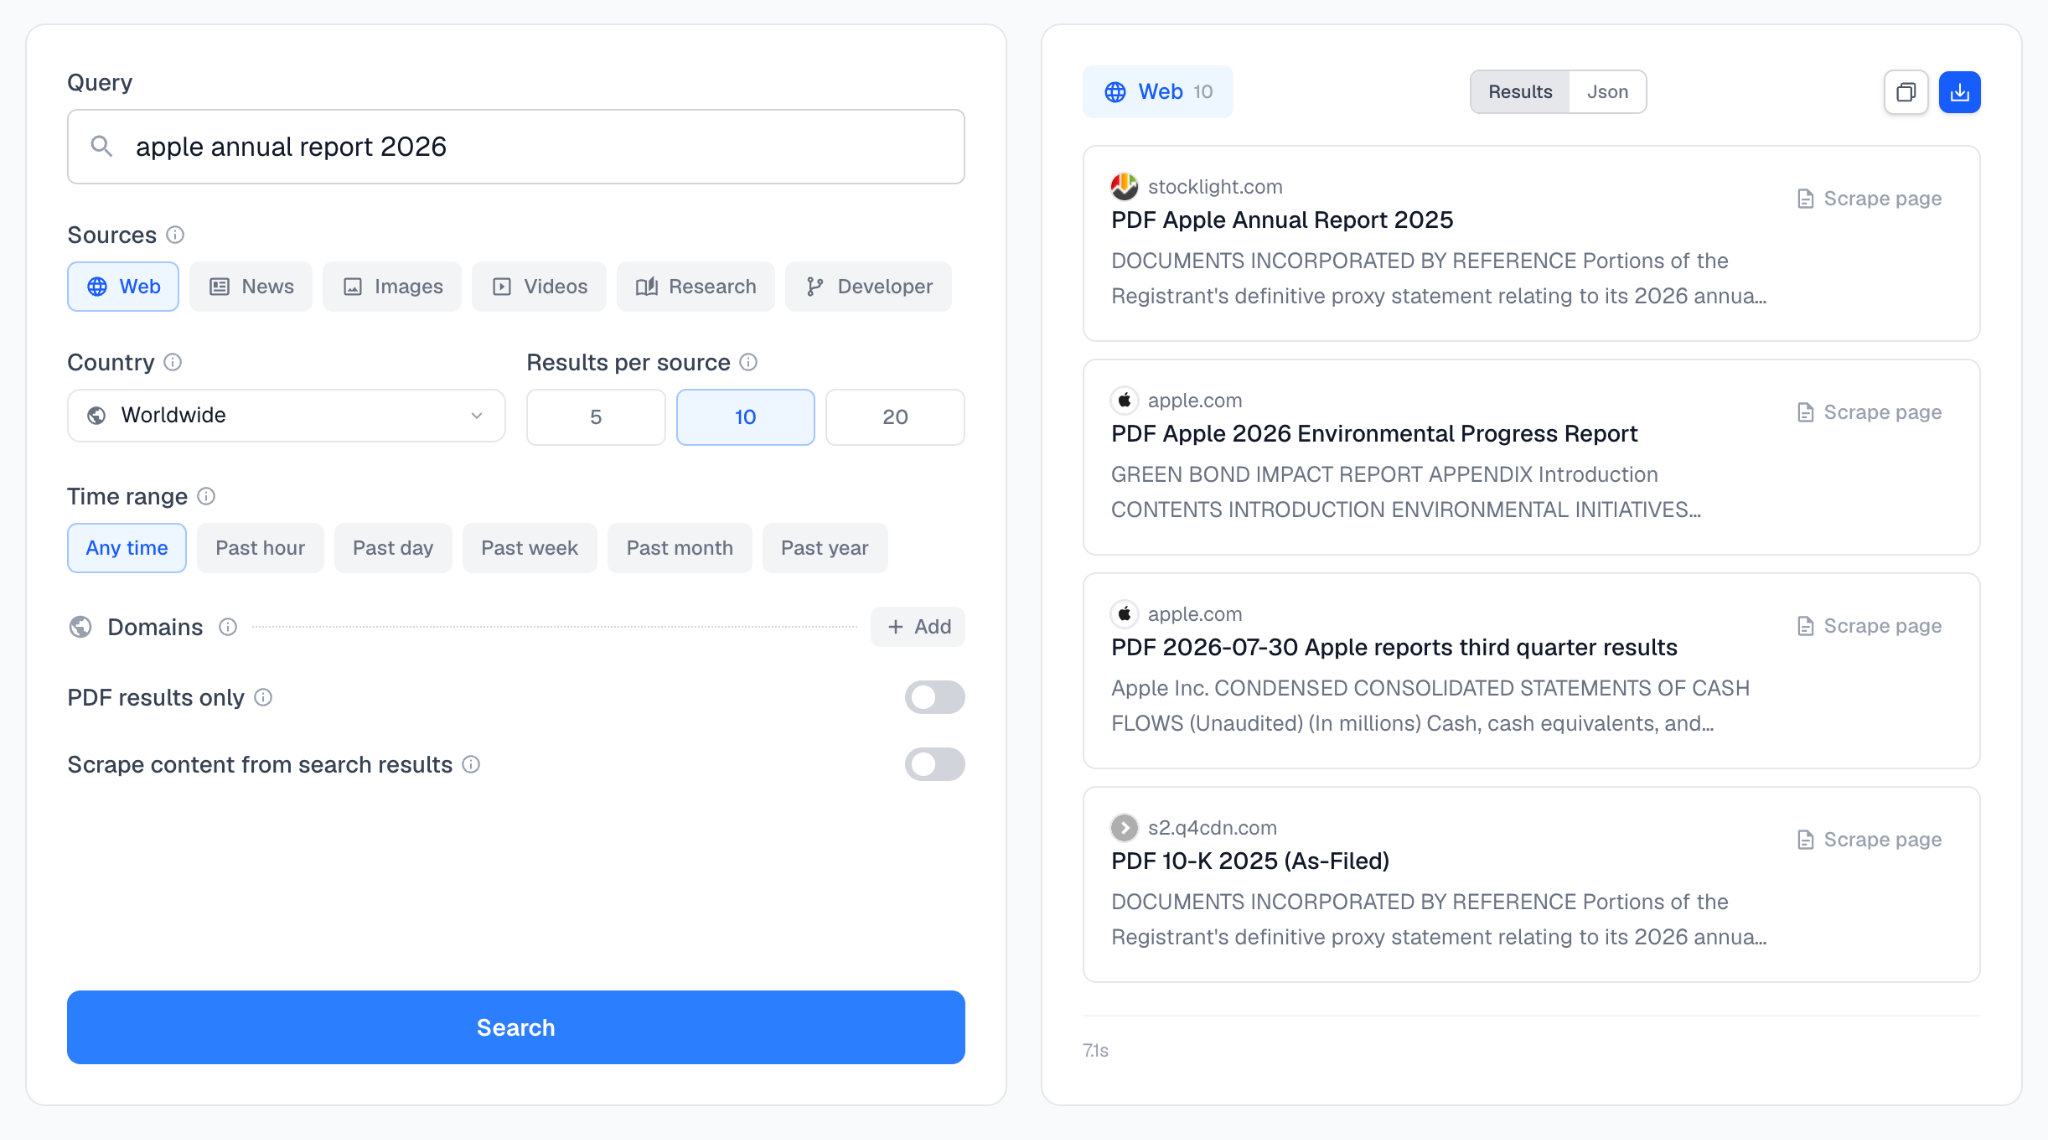Screen dimensions: 2048x1140
Task: Click the globe icon beside Domains
Action: 80,627
